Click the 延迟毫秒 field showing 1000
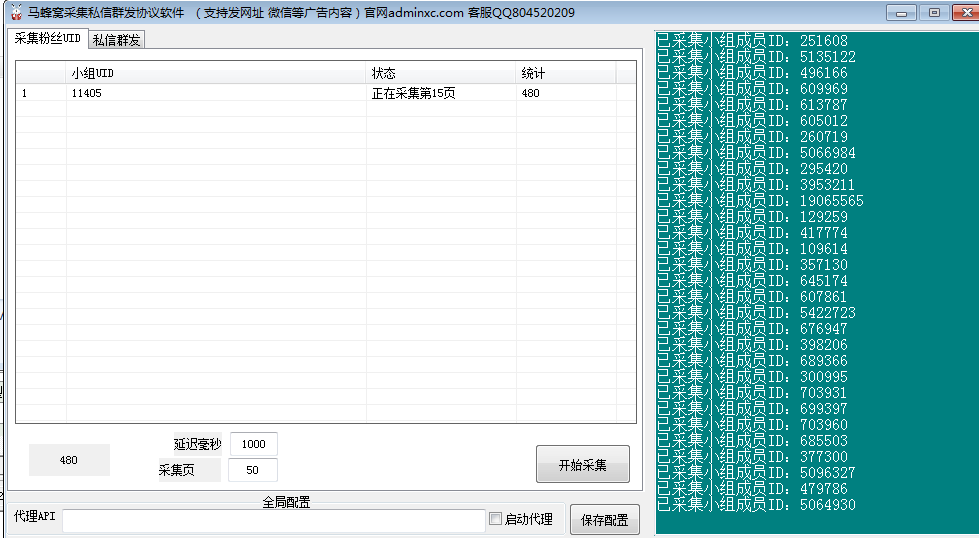This screenshot has height=538, width=979. [x=253, y=444]
